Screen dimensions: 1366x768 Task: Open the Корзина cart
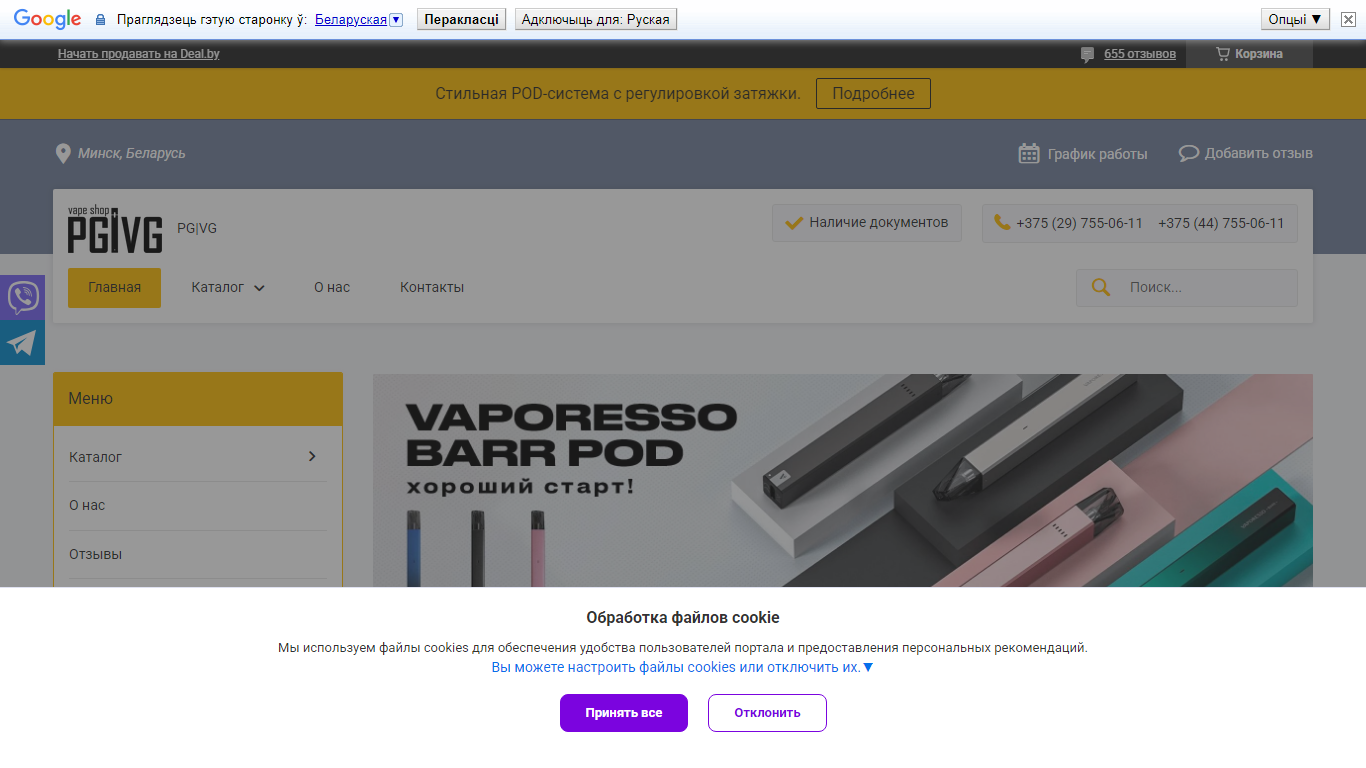coord(1249,54)
